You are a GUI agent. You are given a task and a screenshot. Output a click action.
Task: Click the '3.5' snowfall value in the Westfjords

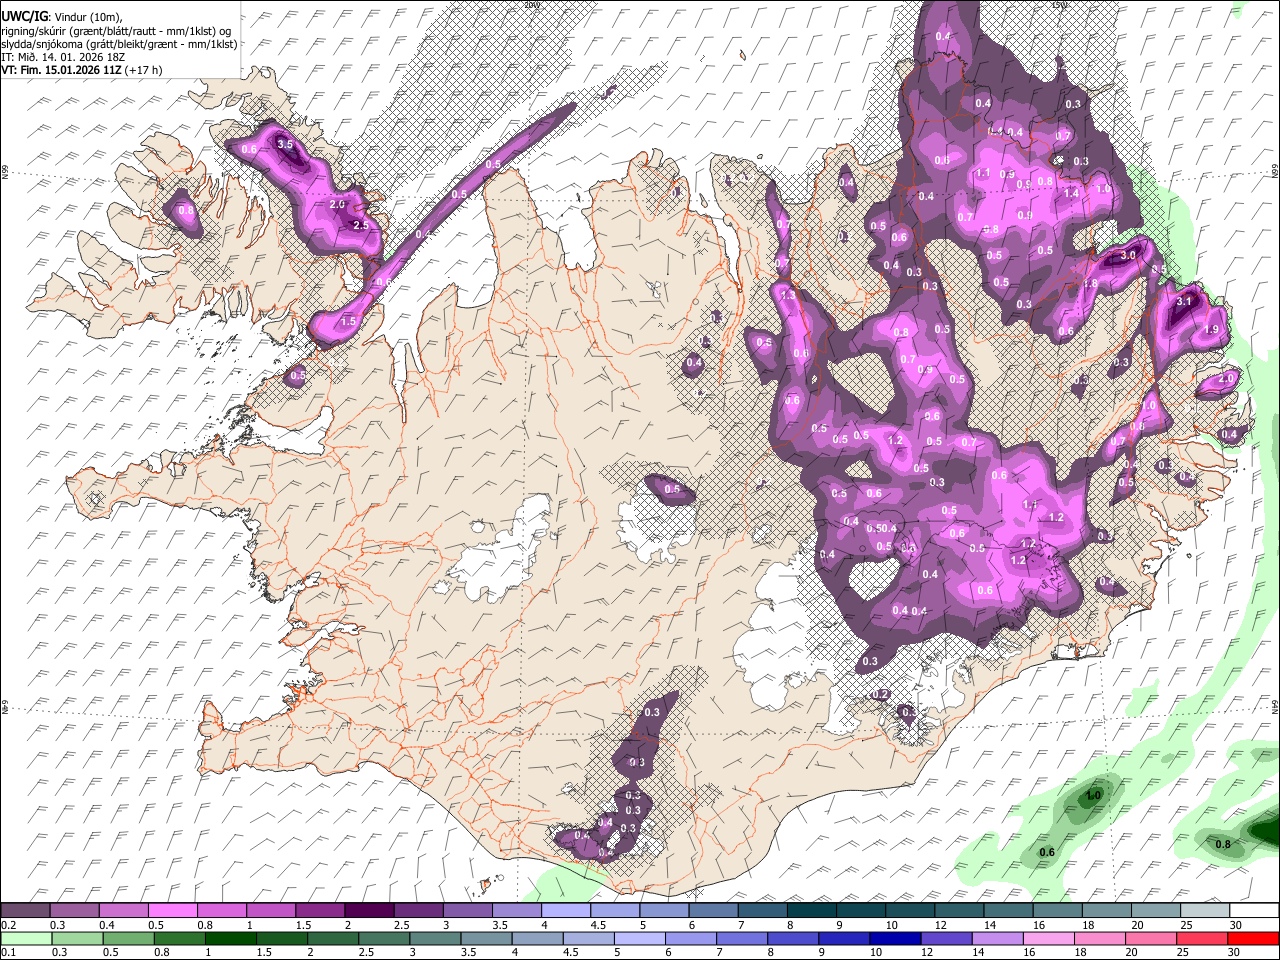click(285, 145)
